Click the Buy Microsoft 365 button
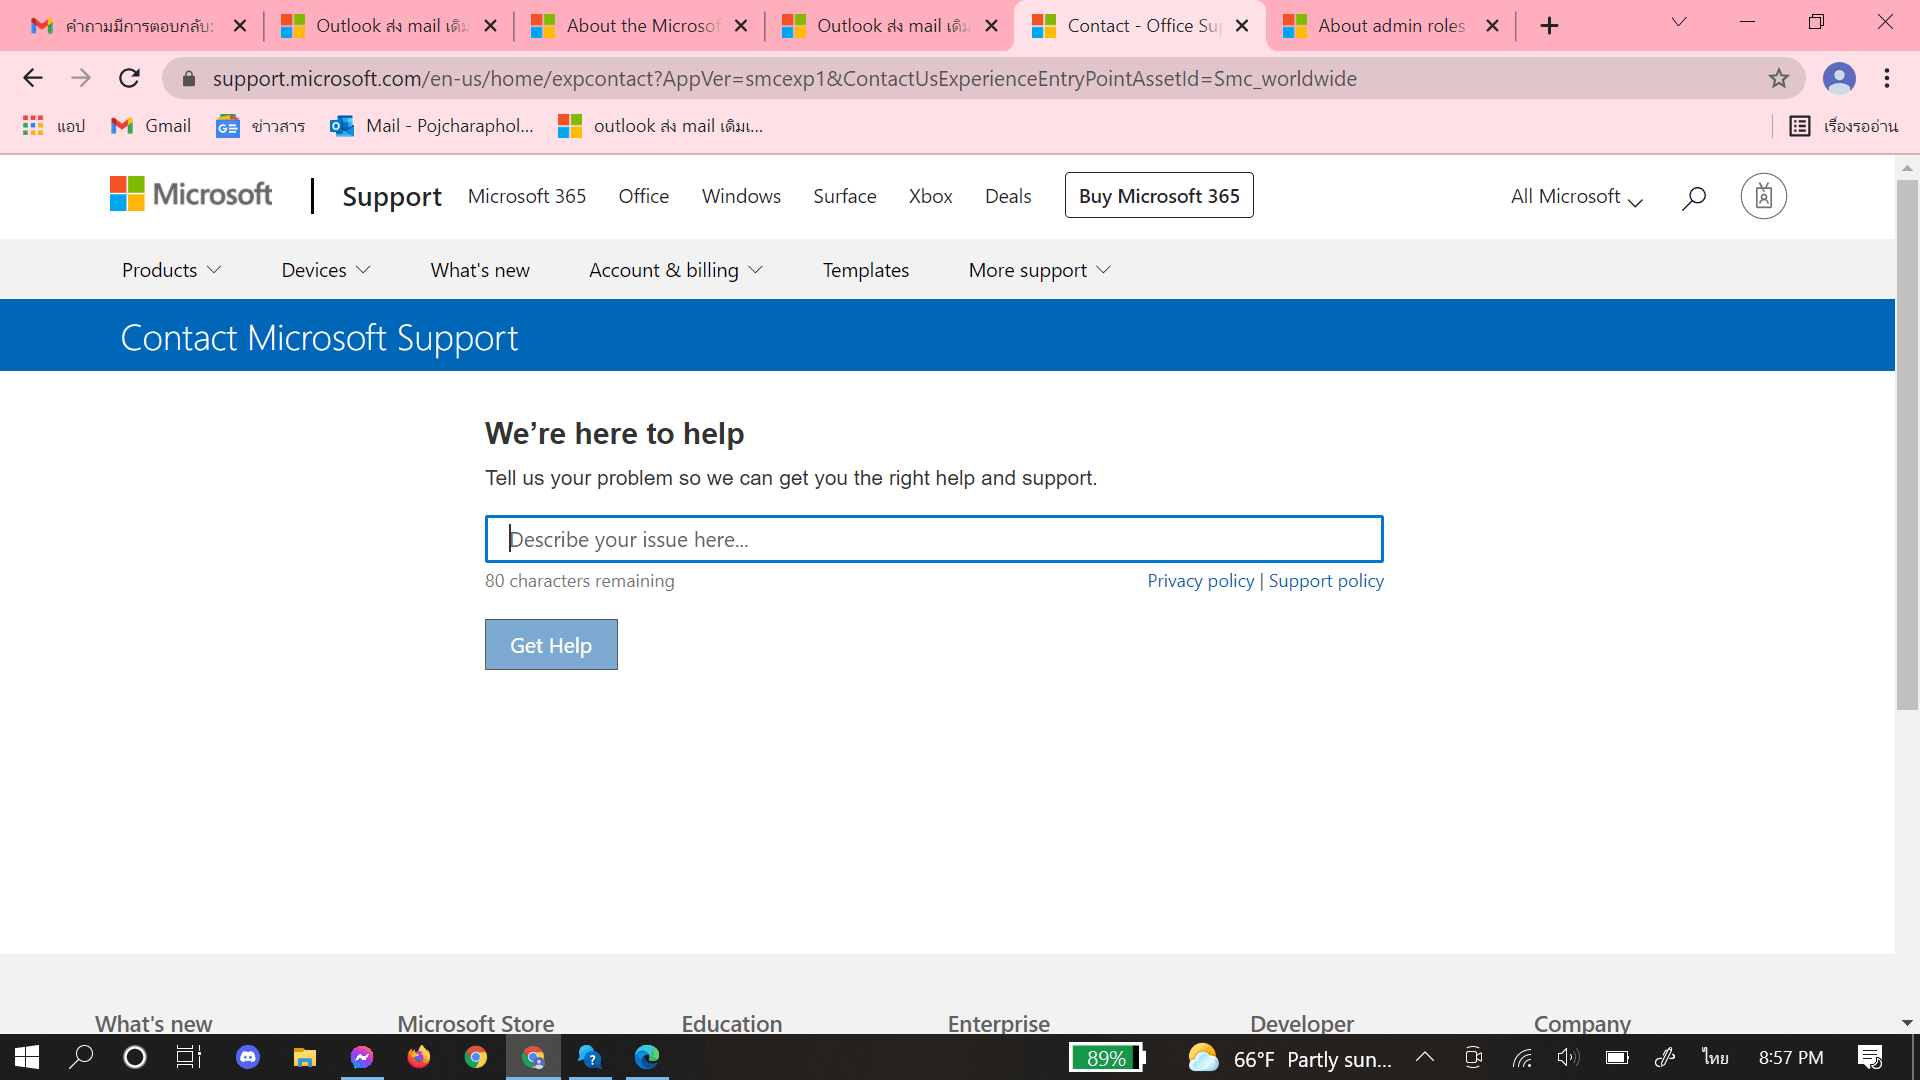1920x1080 pixels. click(1158, 196)
